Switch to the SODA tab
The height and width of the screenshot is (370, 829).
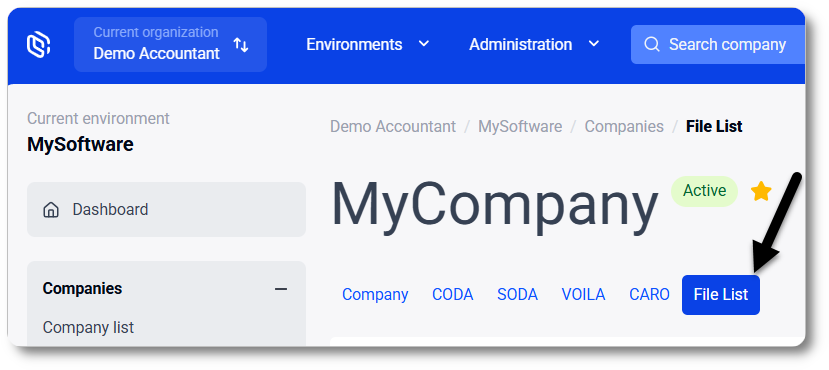518,295
